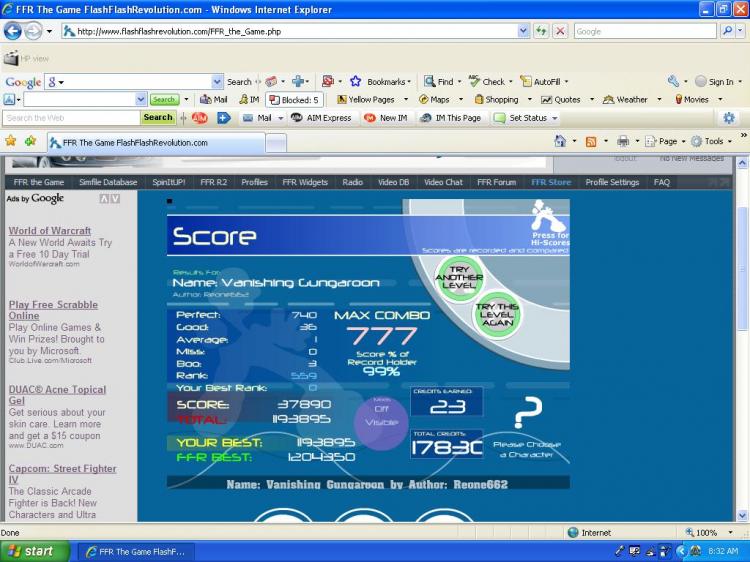
Task: Click the New IM toolbar button
Action: [386, 118]
